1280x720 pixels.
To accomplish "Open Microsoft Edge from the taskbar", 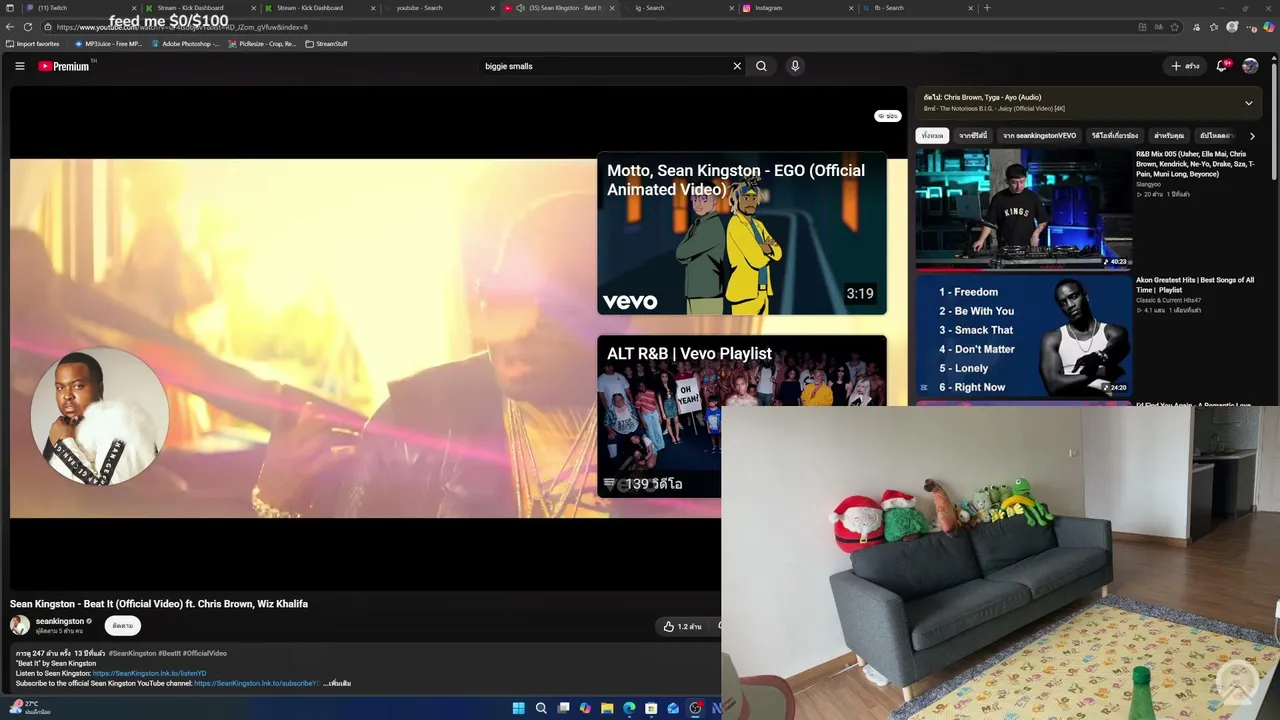I will pyautogui.click(x=629, y=708).
